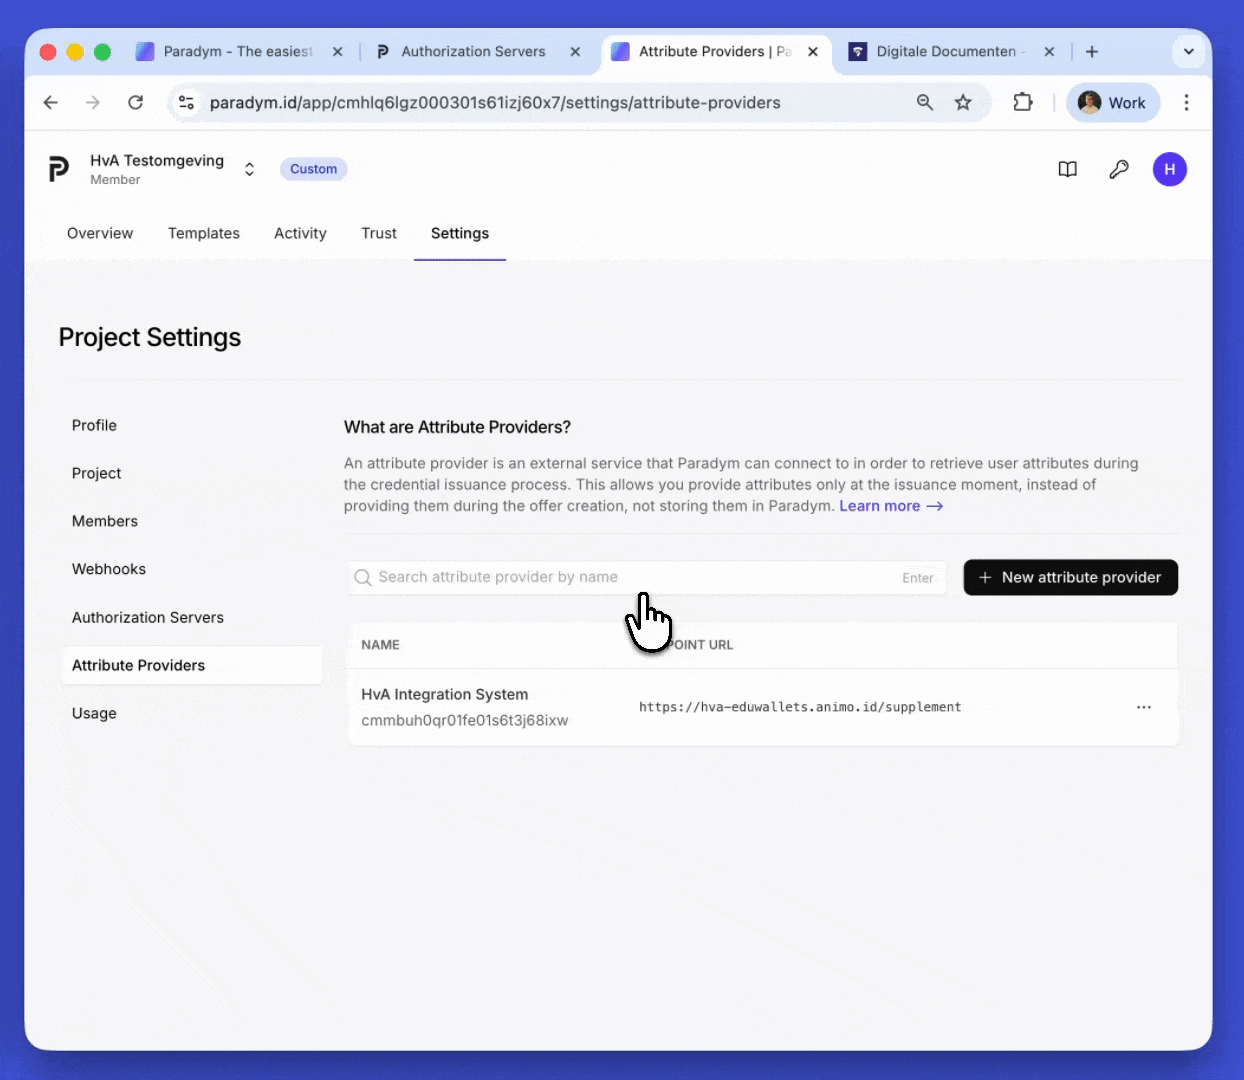Open Chrome three-dot menu
This screenshot has height=1080, width=1244.
point(1186,102)
